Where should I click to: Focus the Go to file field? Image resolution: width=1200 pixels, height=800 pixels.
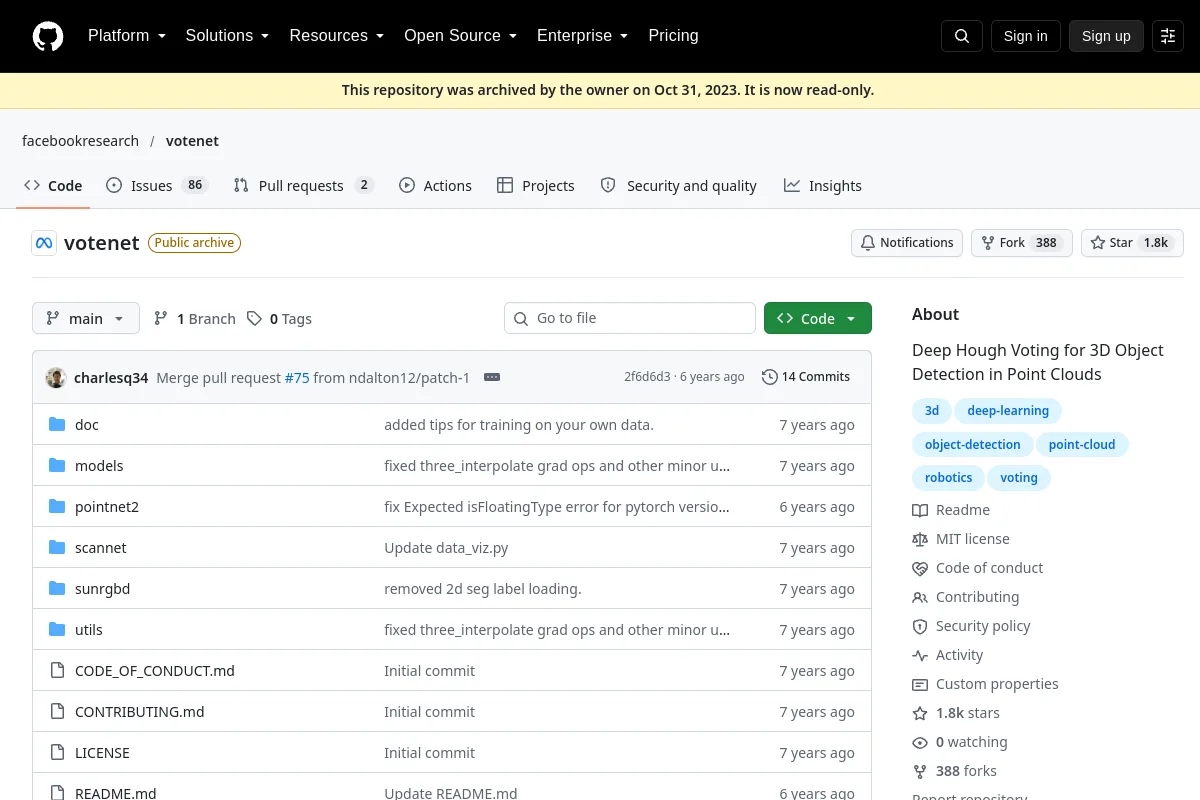click(x=630, y=318)
